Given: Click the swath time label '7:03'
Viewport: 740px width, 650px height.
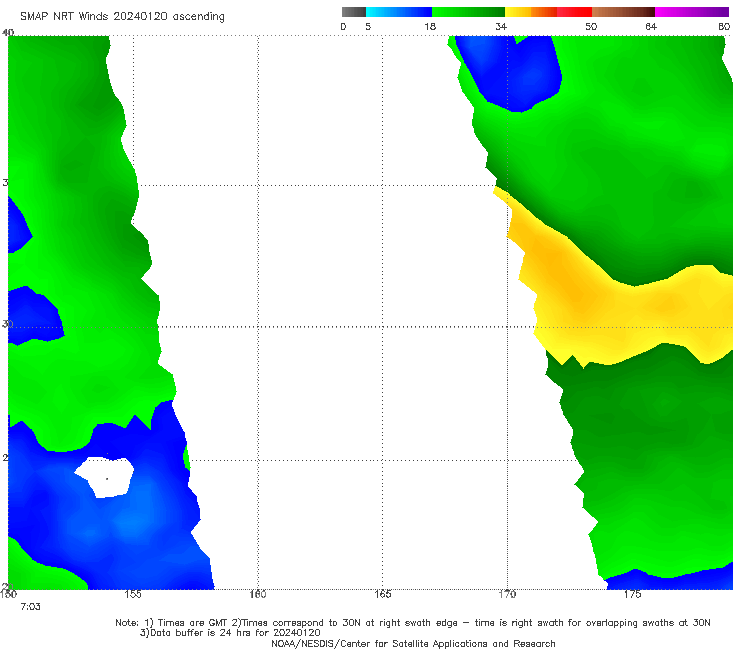Looking at the screenshot, I should [30, 607].
